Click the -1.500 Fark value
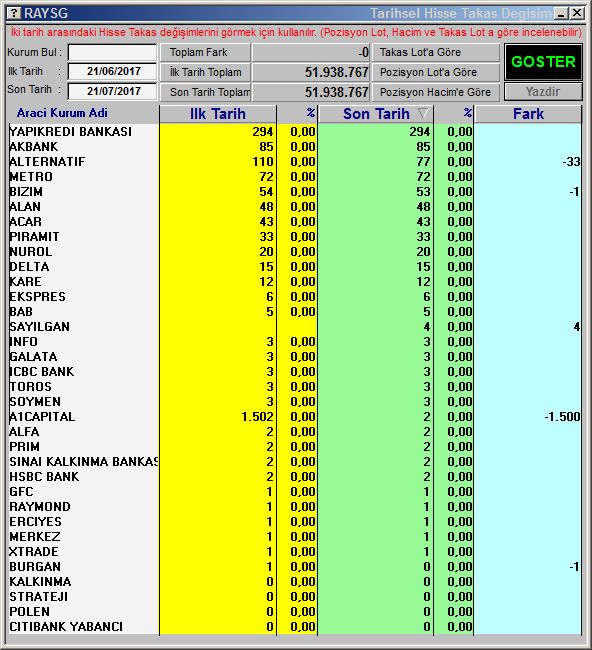Screen dimensions: 592x650 click(563, 417)
